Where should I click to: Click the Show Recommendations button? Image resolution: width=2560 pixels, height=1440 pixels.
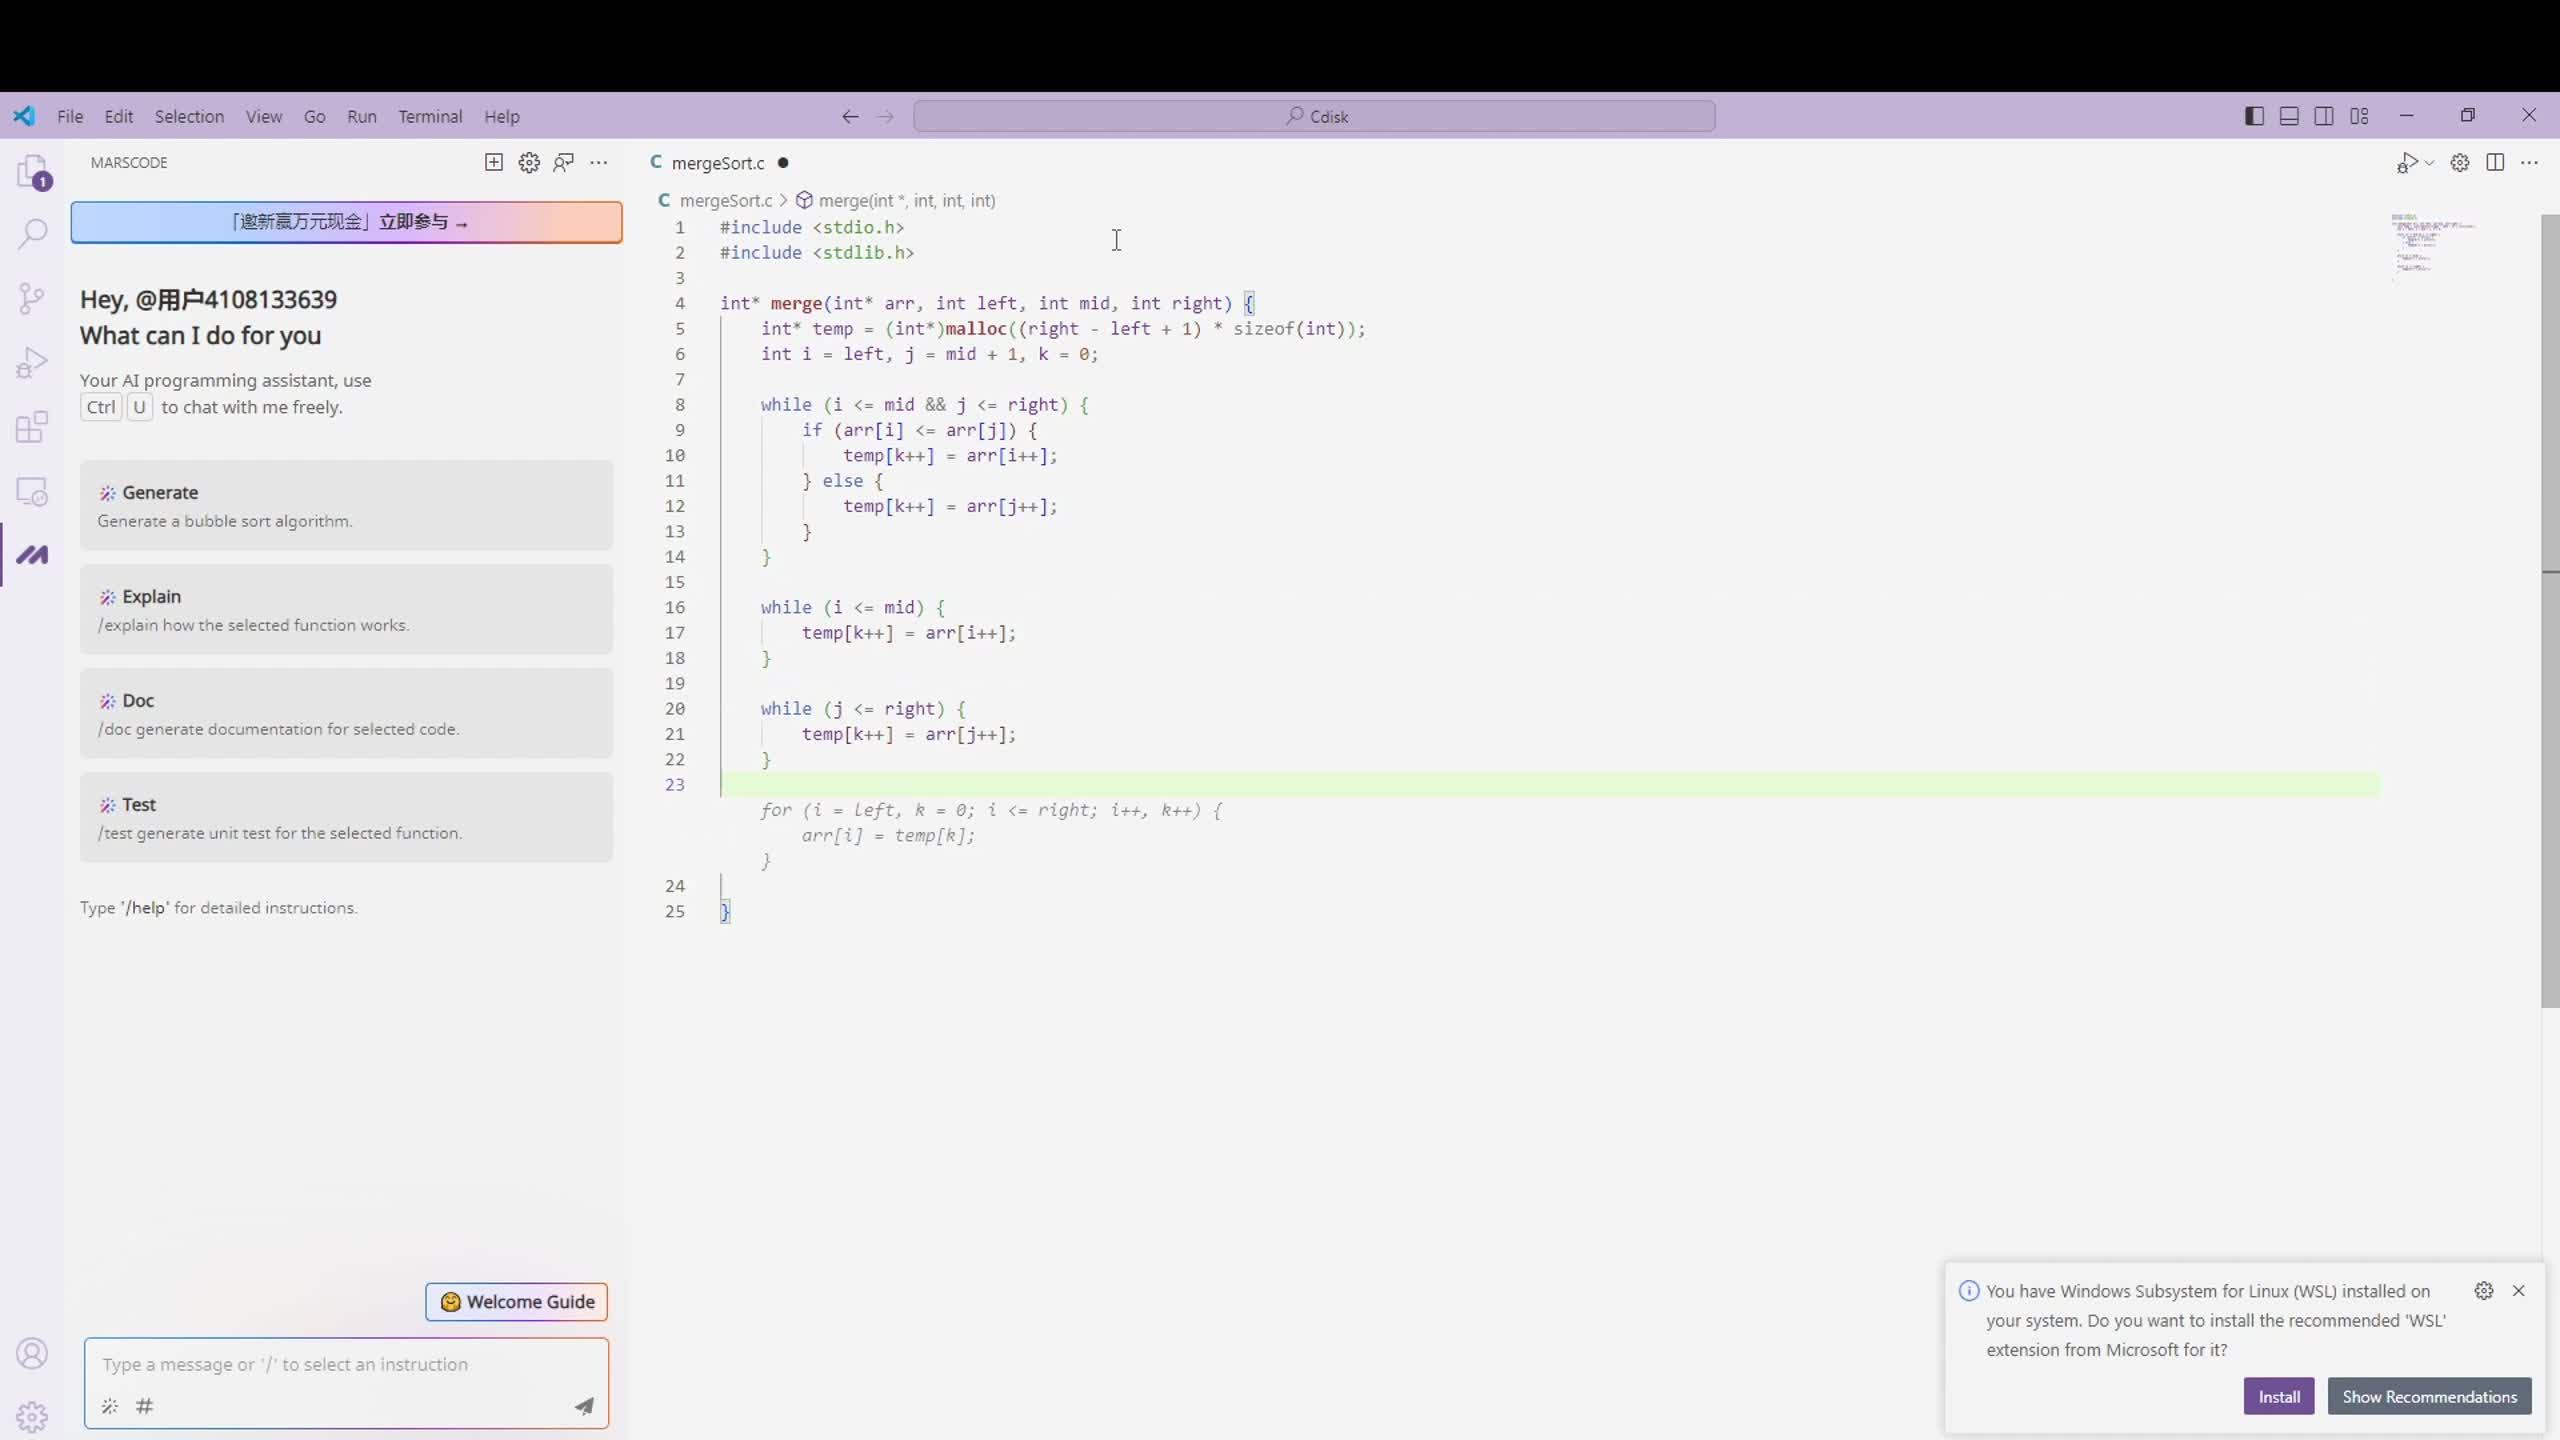[2429, 1396]
